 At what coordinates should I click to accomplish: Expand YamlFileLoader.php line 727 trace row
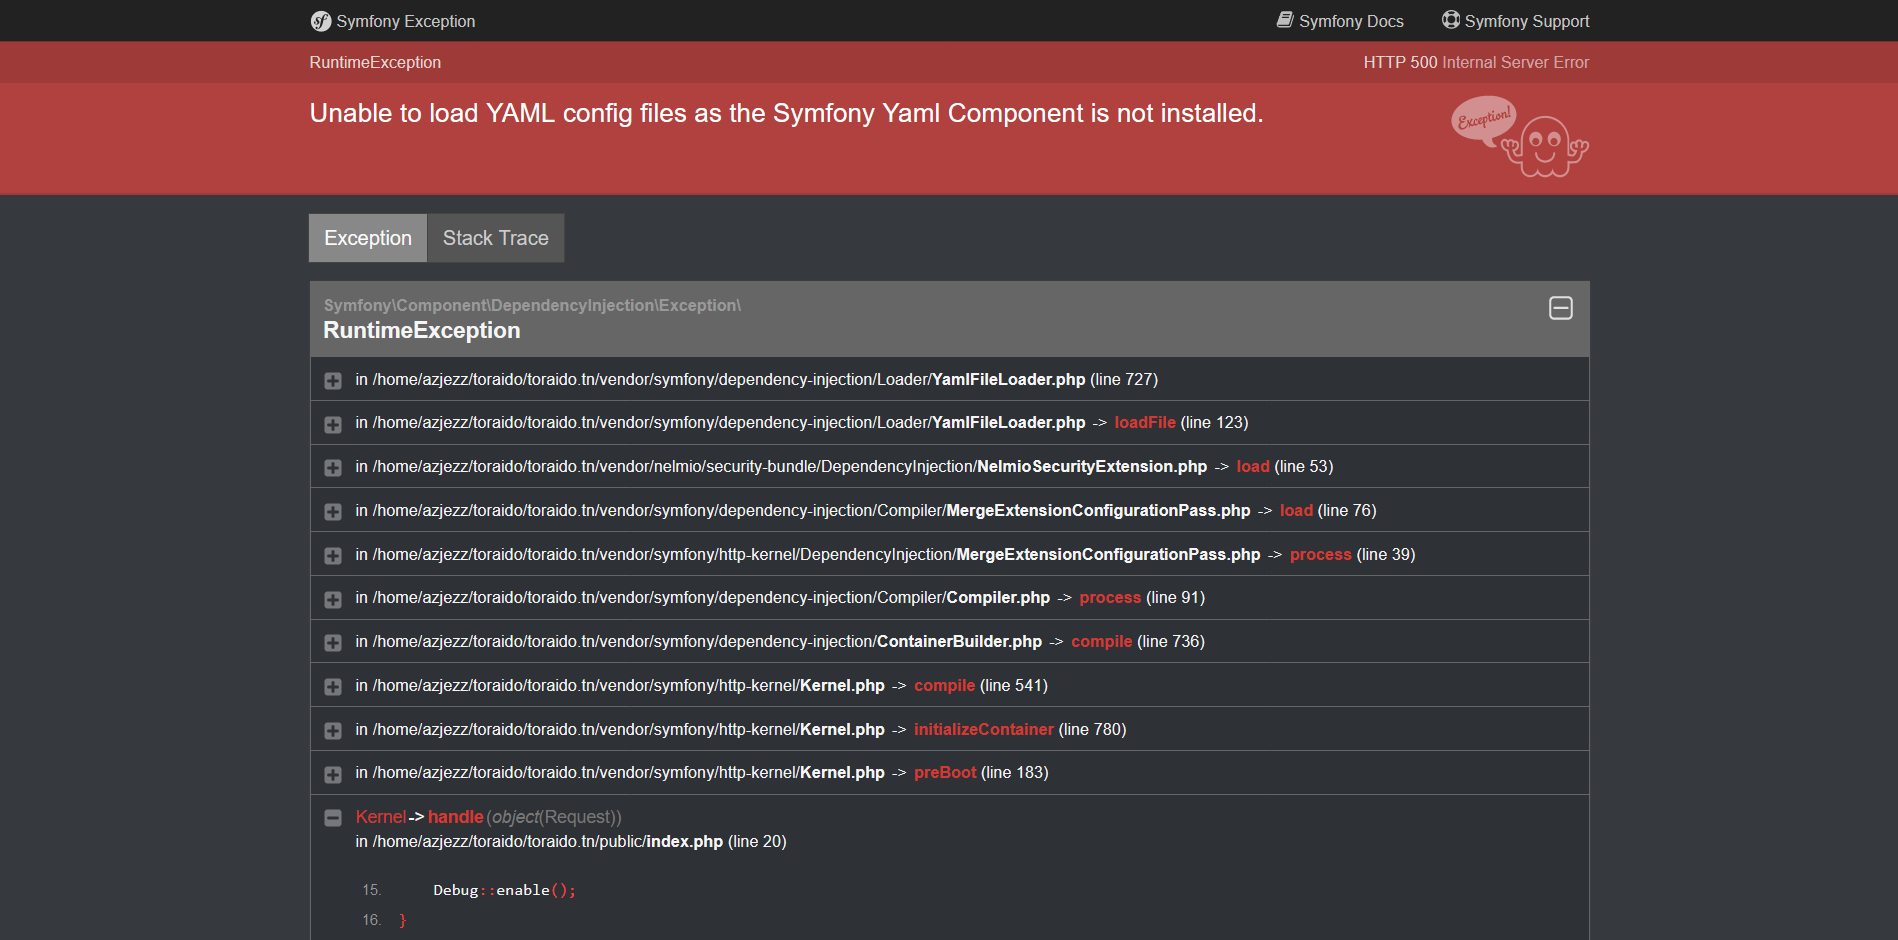(333, 381)
